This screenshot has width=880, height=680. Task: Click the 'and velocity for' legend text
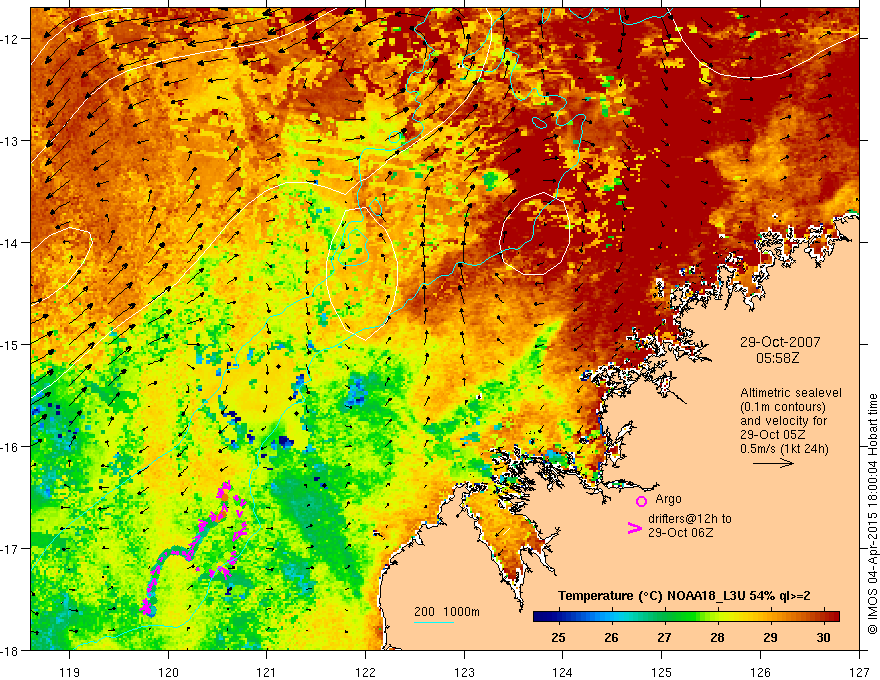(x=783, y=421)
